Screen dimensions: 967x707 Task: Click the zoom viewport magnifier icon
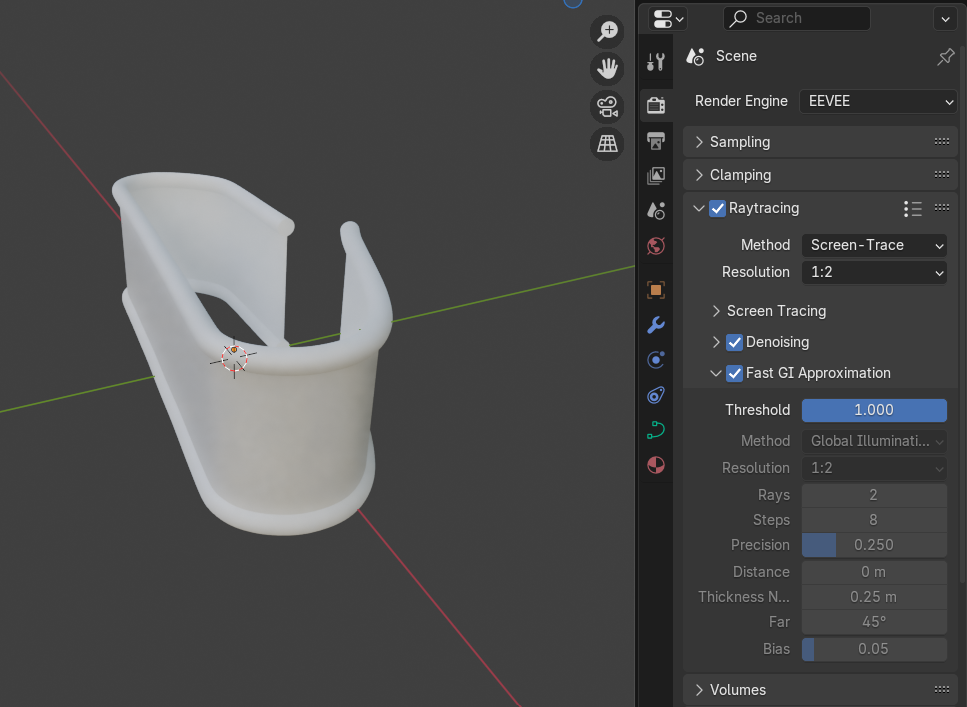coord(607,31)
